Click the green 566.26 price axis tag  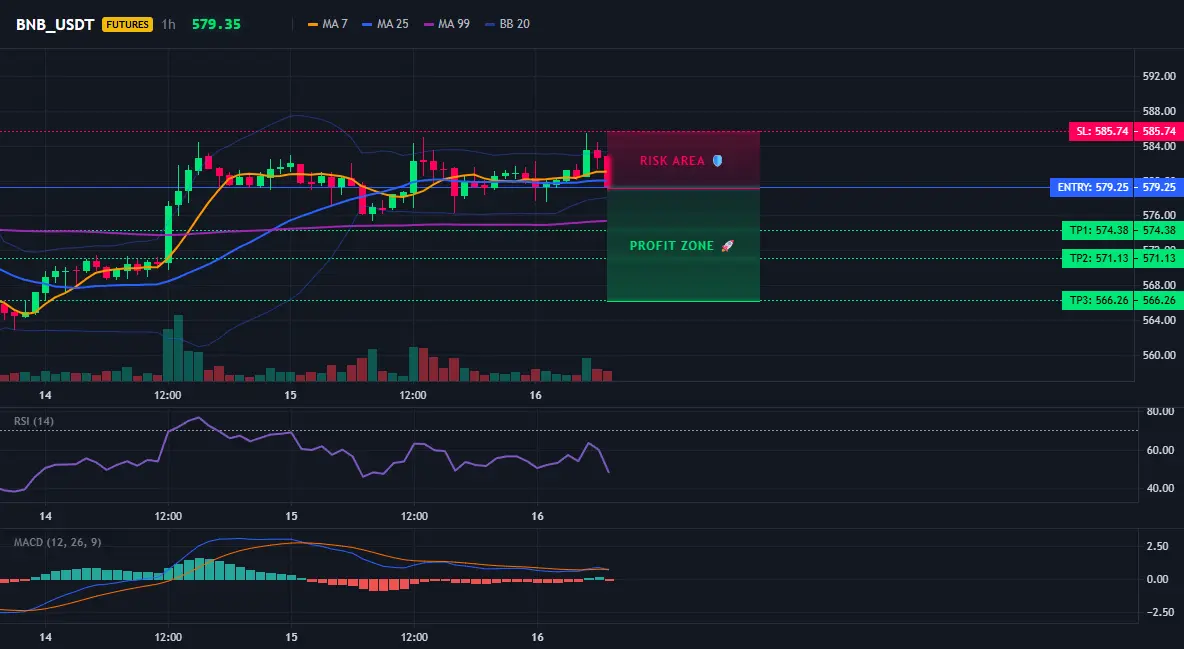[x=1159, y=301]
